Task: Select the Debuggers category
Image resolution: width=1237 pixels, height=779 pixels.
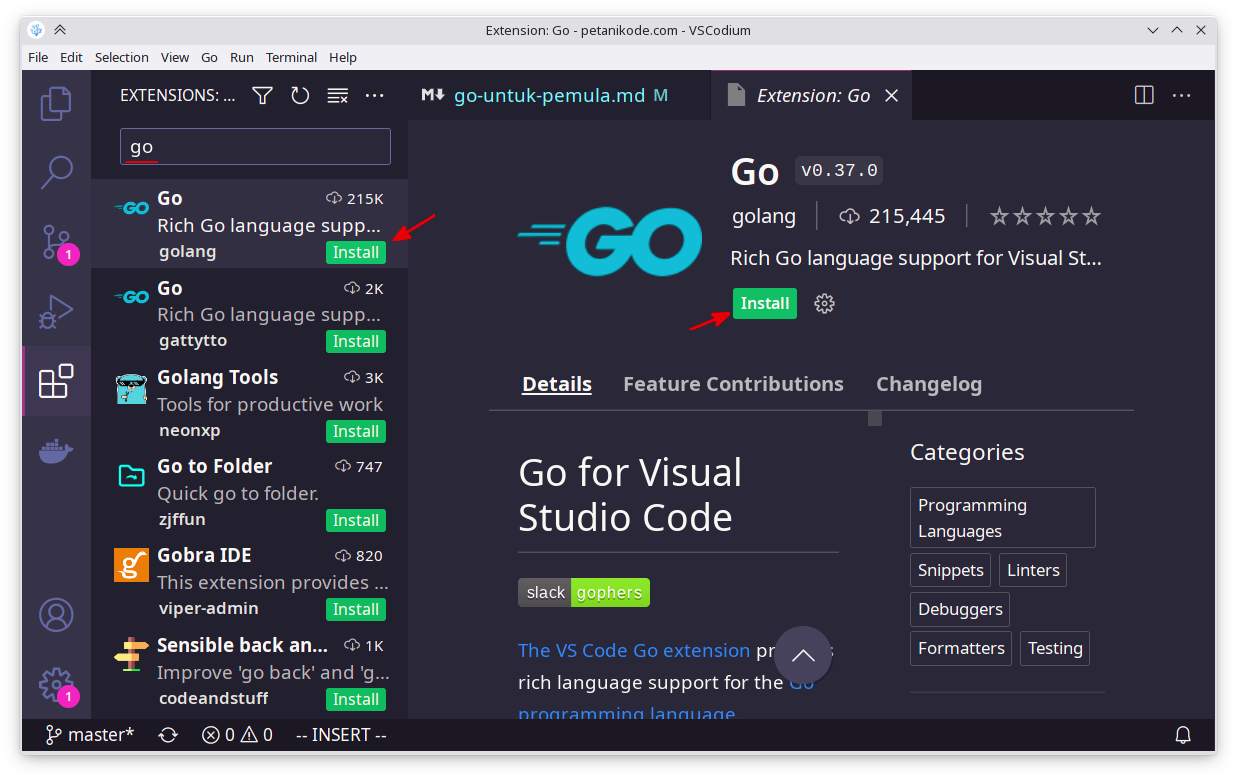Action: click(x=960, y=609)
